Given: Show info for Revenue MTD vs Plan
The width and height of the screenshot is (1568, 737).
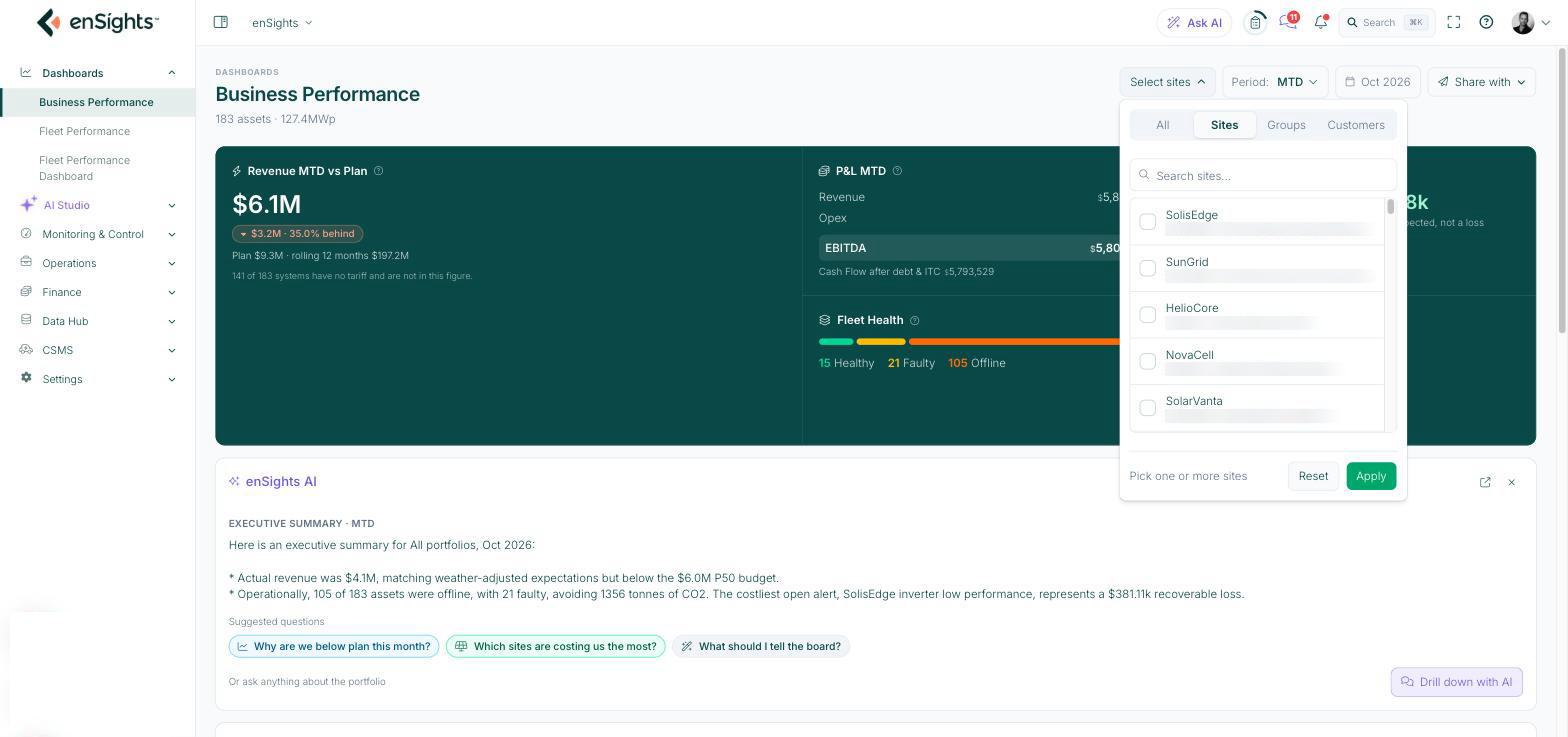Looking at the screenshot, I should (x=378, y=171).
